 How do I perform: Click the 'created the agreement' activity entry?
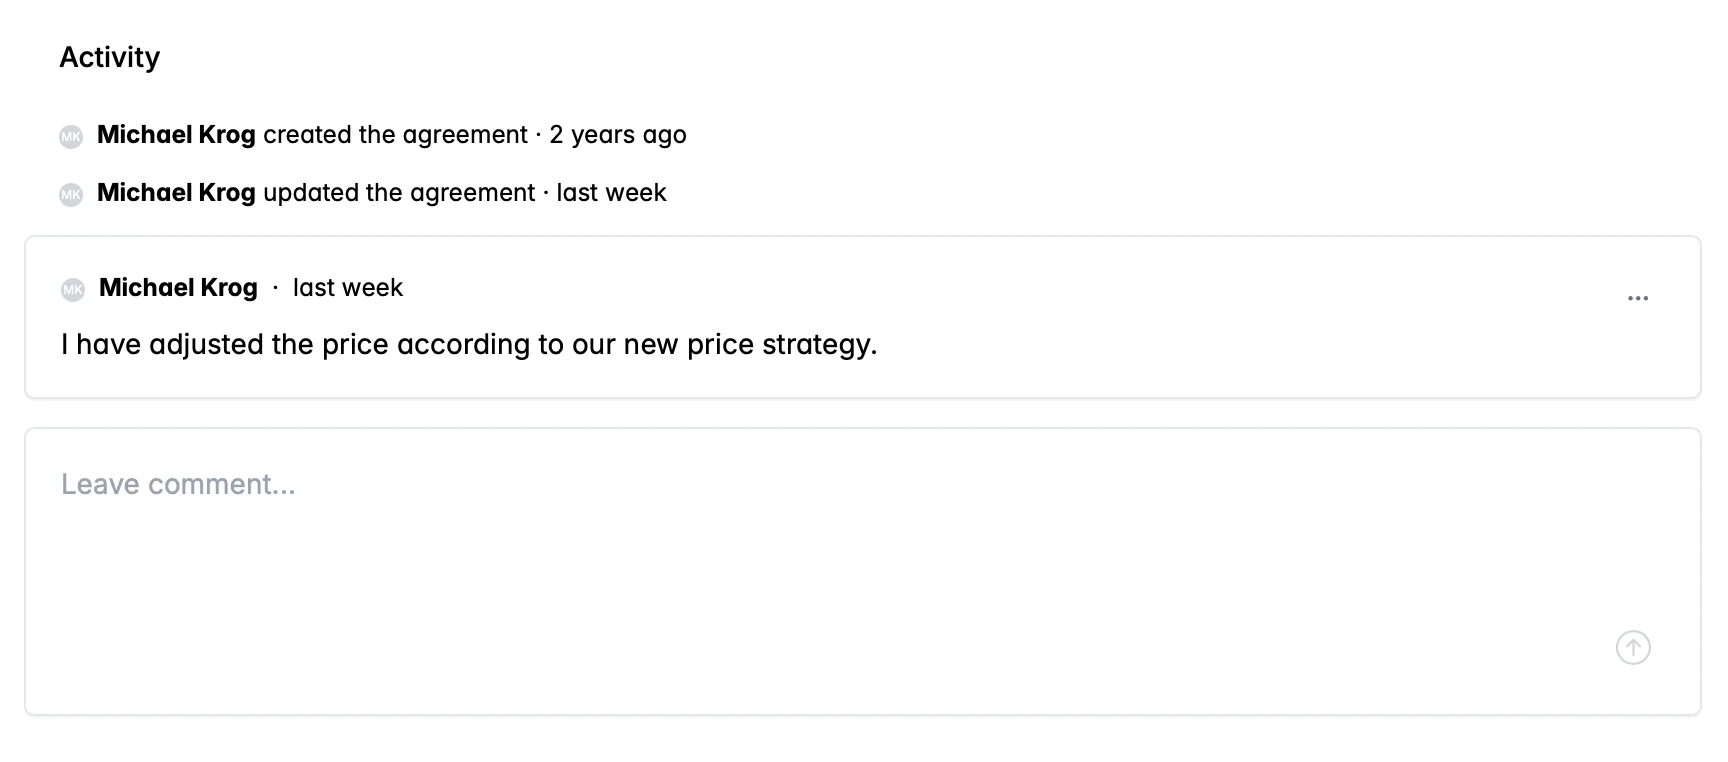point(398,134)
